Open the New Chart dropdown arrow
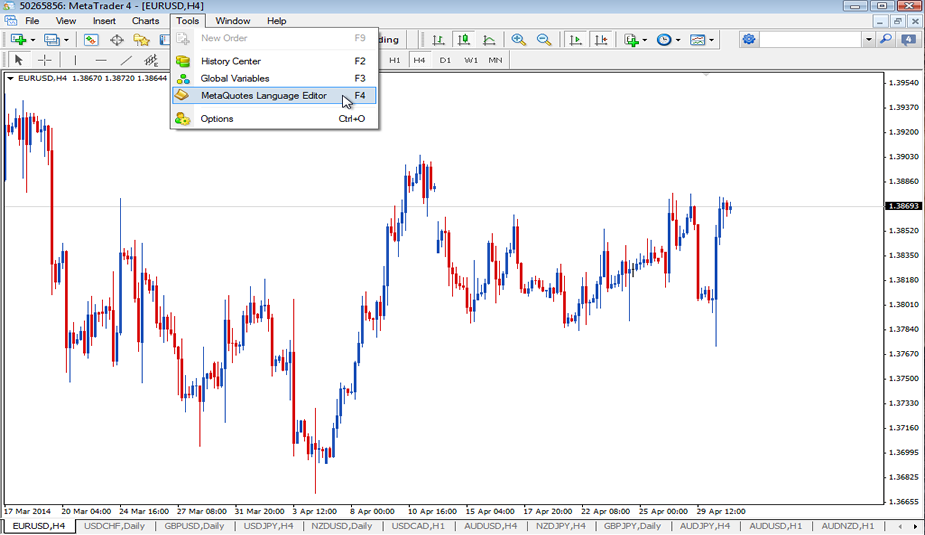Screen dimensions: 925x535 point(32,40)
